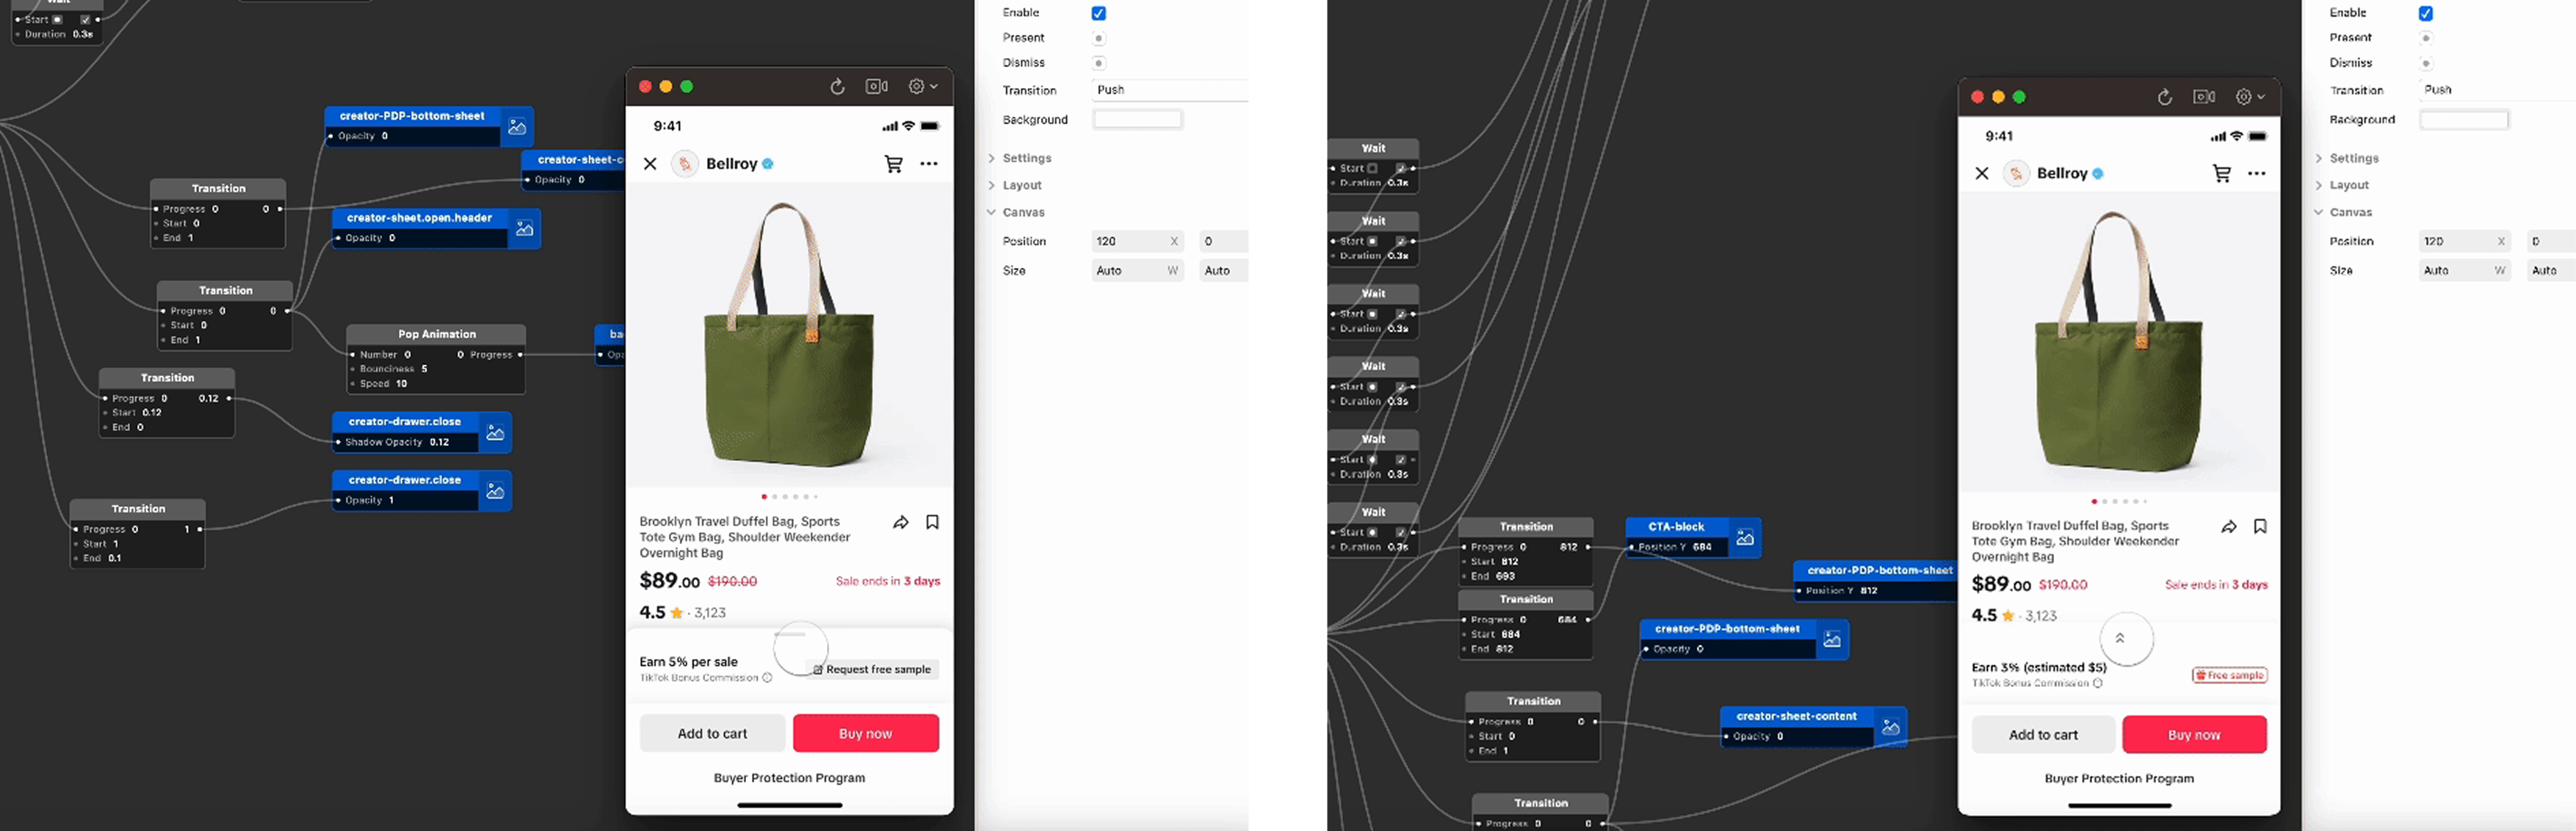Toggle Enable checkbox in the right inspector
Screen dimensions: 2576x831
point(2425,13)
